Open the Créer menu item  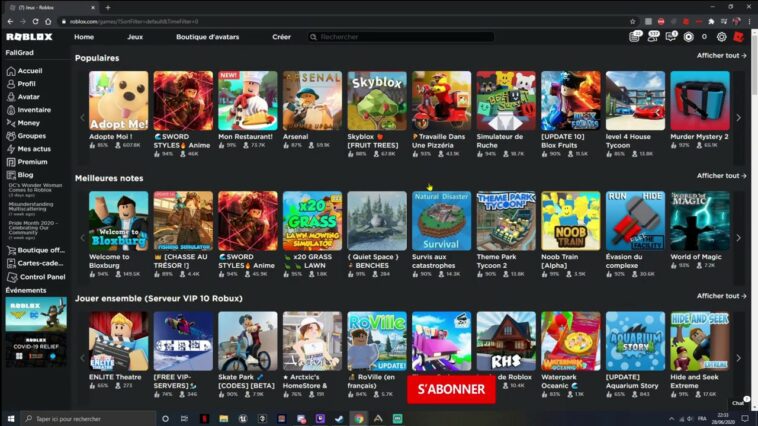(x=281, y=37)
